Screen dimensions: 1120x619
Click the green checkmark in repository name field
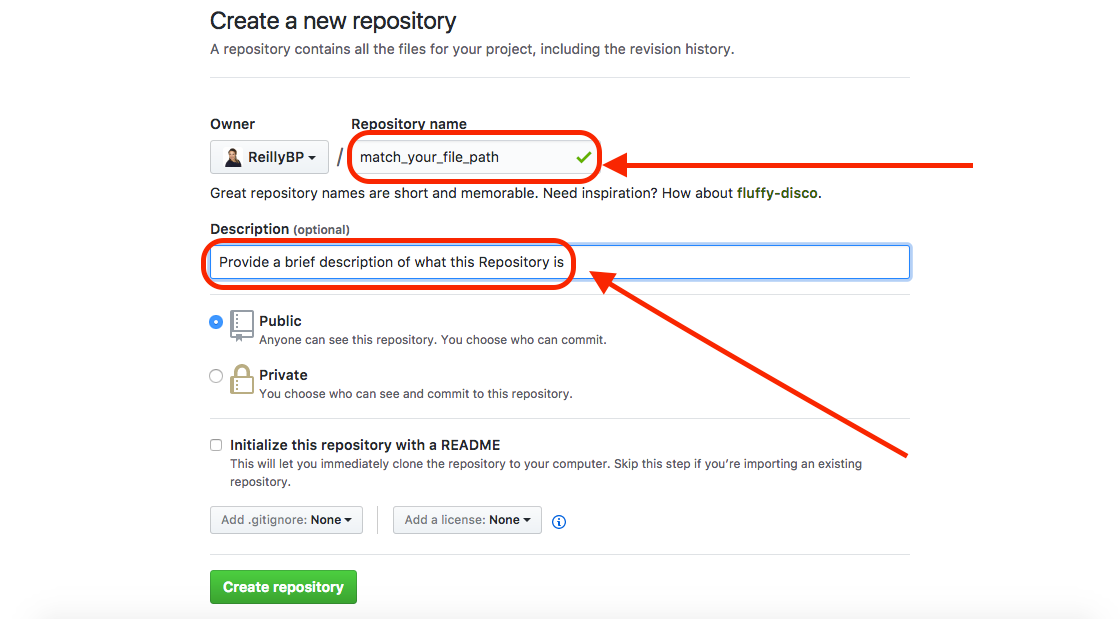point(583,157)
